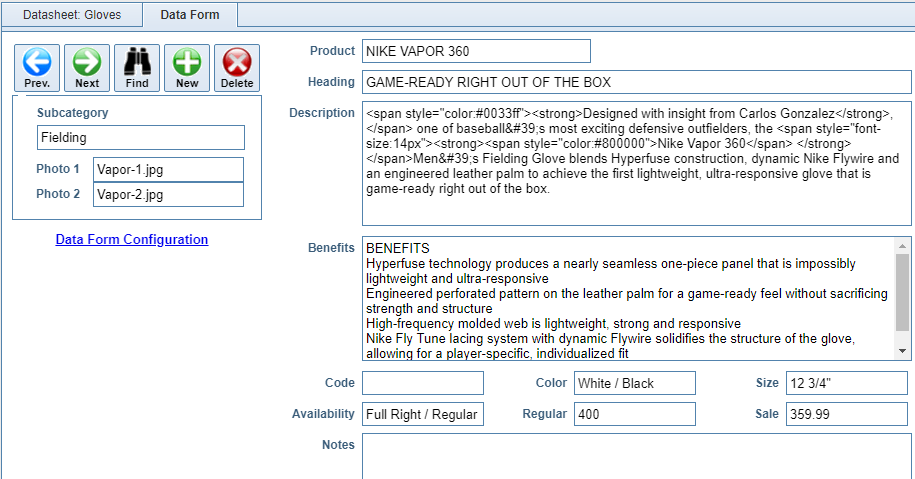Advance to the next record
The height and width of the screenshot is (479, 915).
[87, 68]
